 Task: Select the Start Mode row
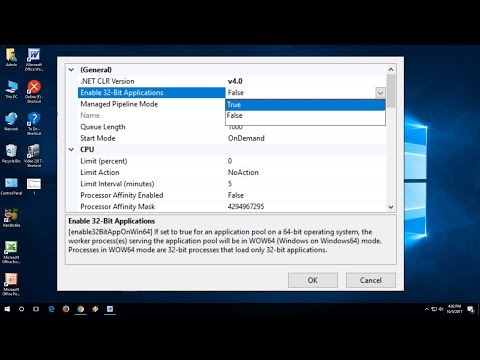coord(232,138)
